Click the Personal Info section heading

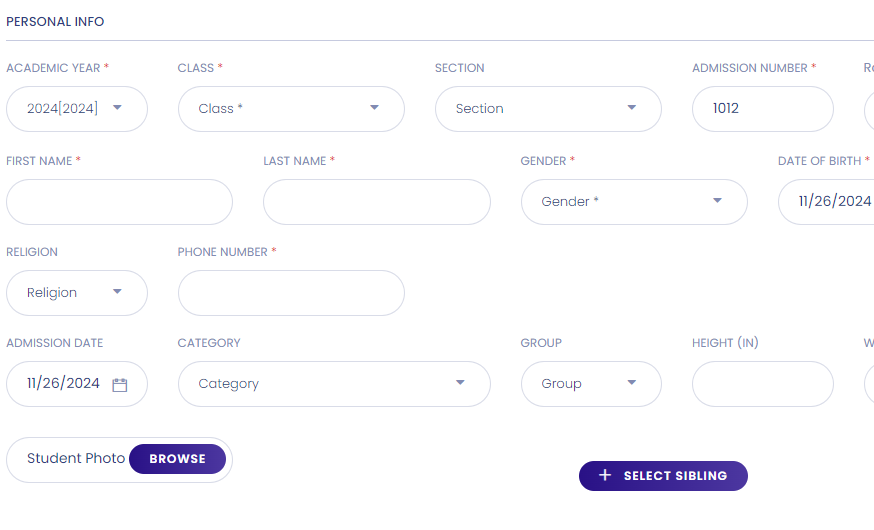(x=55, y=22)
